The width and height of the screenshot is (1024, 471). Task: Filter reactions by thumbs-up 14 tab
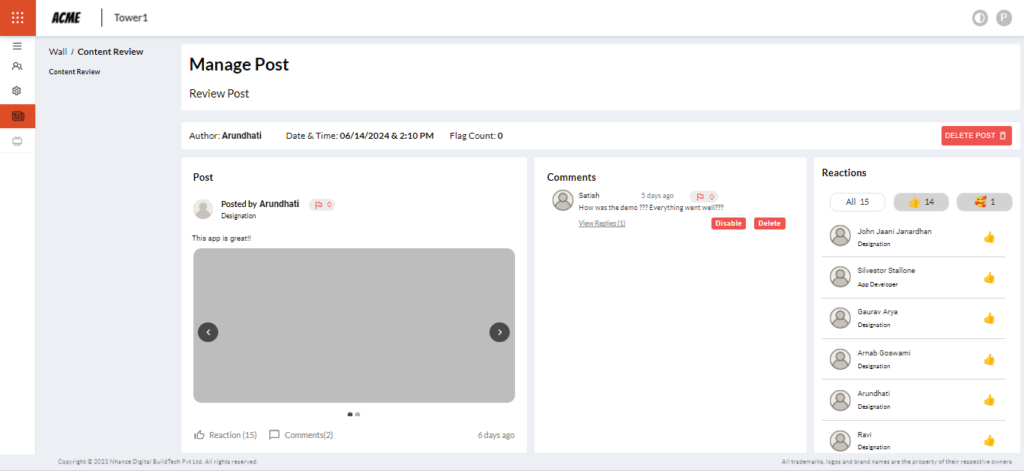pyautogui.click(x=920, y=202)
